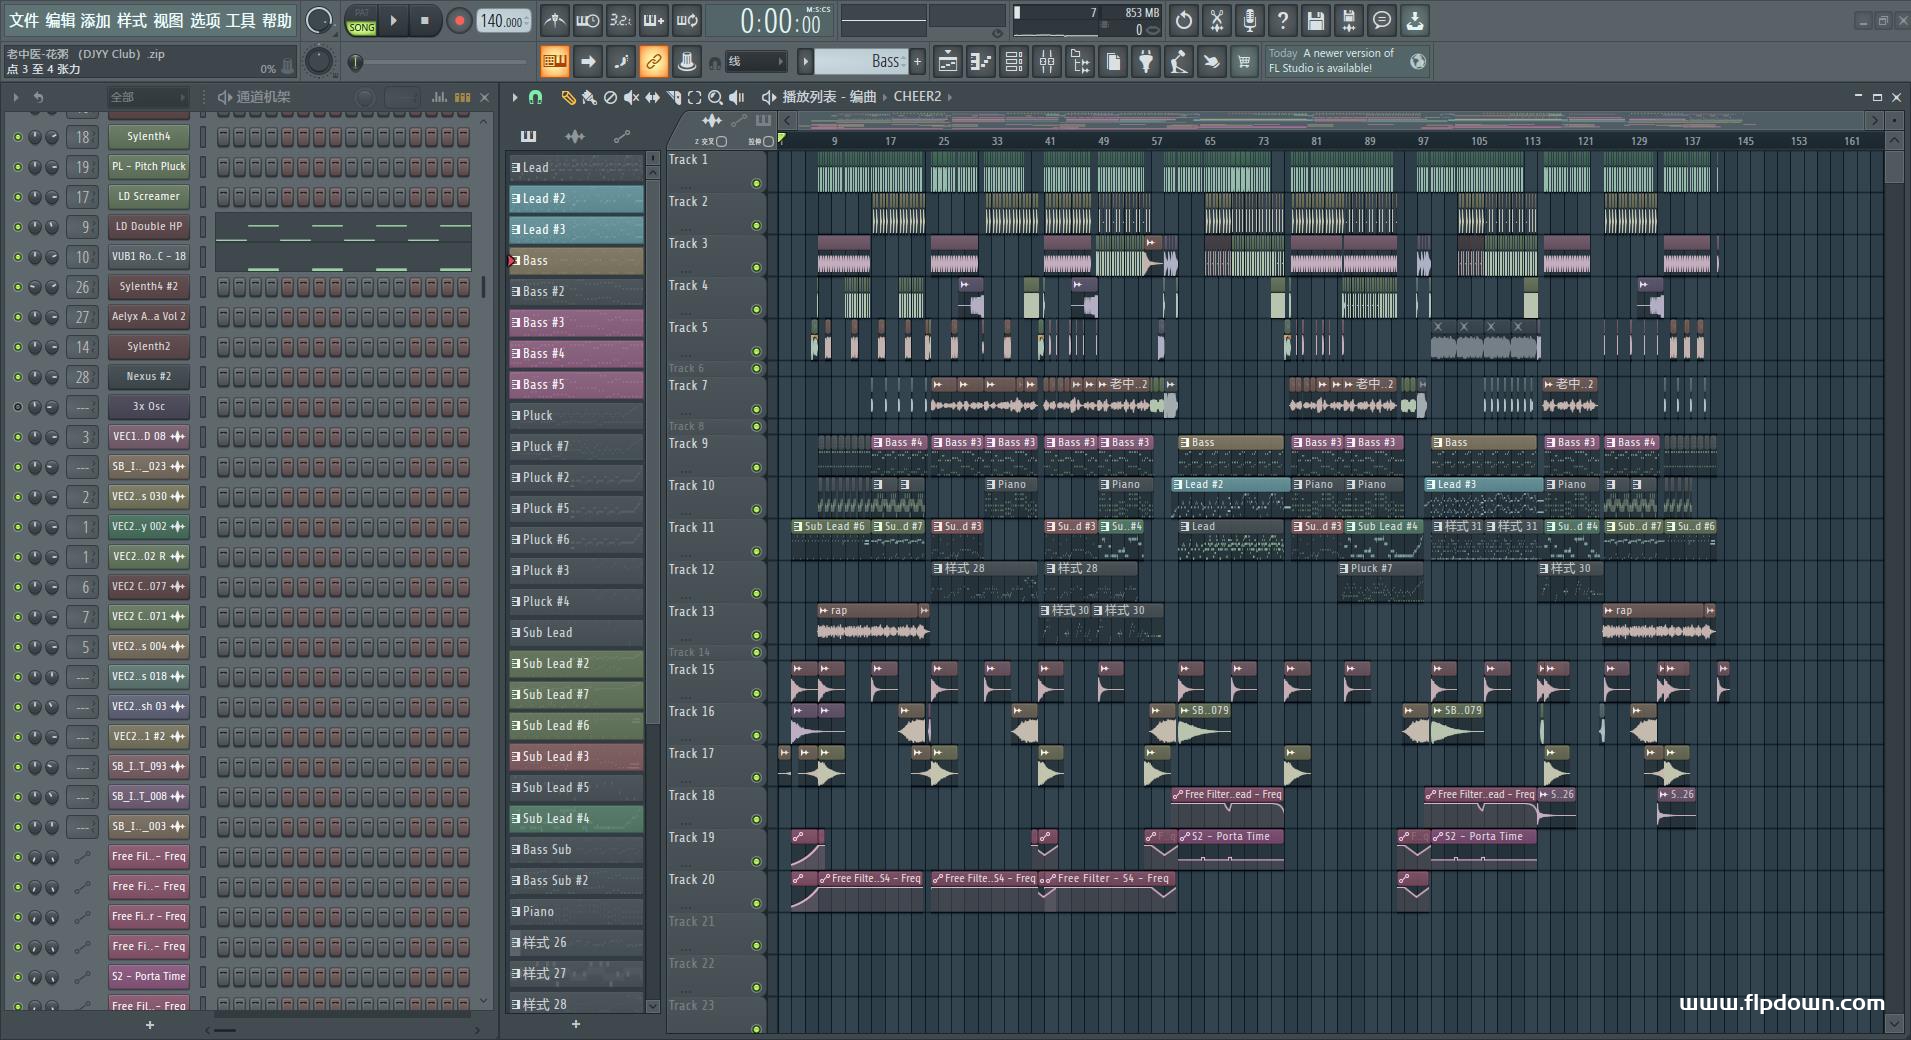
Task: Select the playlist mute tool icon
Action: point(631,97)
